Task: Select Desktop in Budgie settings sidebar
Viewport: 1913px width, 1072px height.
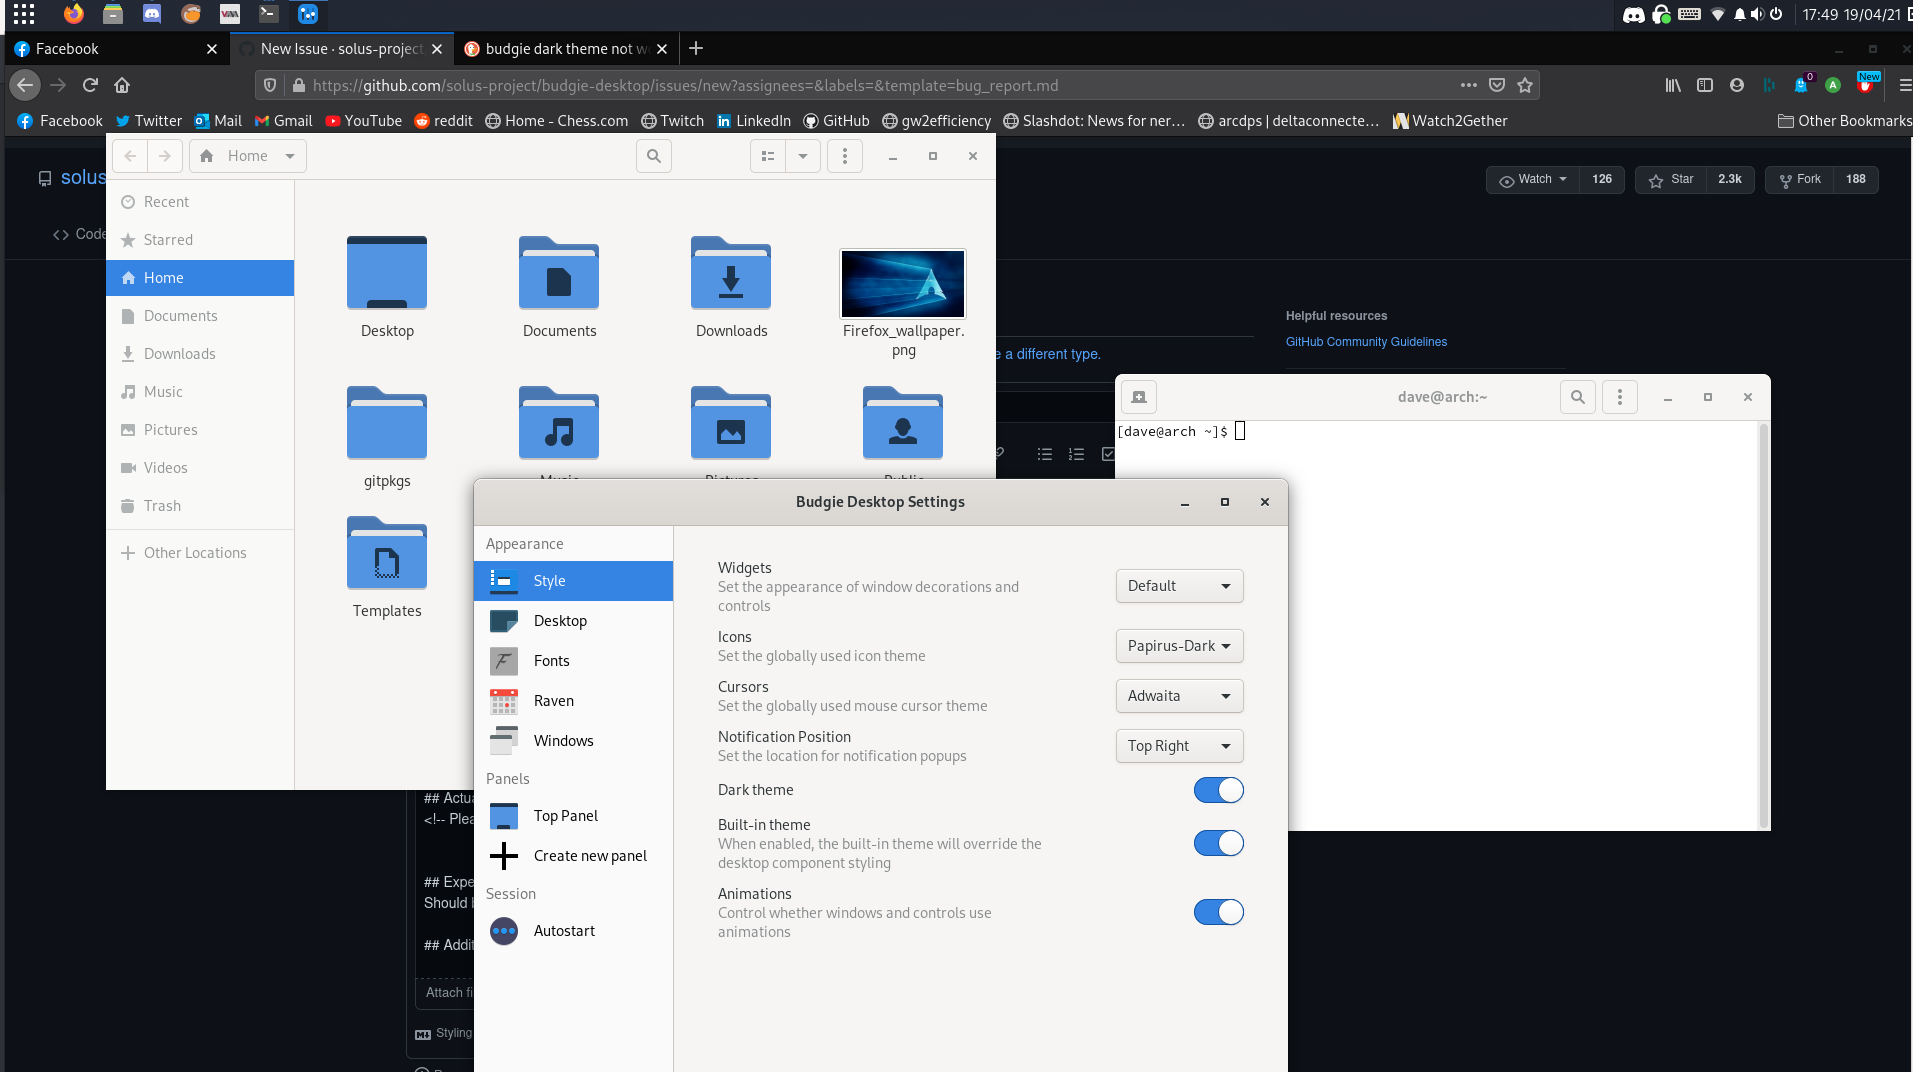Action: point(573,621)
